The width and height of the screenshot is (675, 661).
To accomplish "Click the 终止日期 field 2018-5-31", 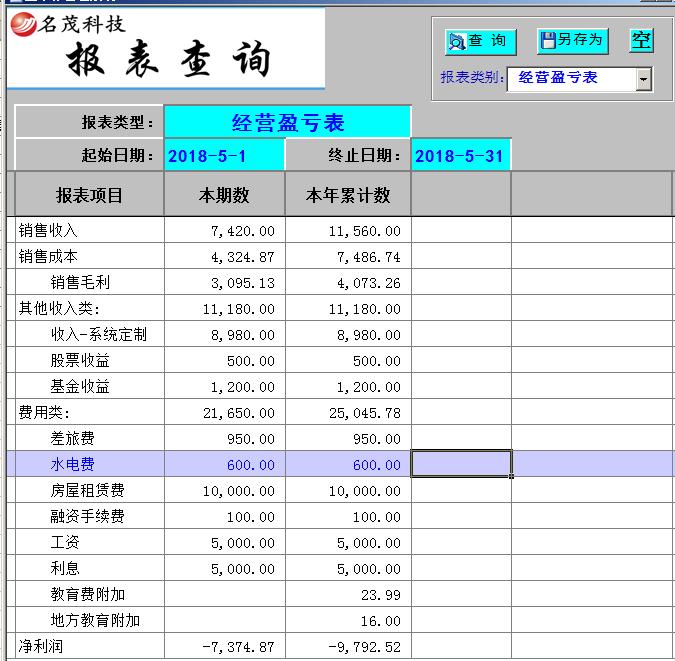I will [x=461, y=155].
